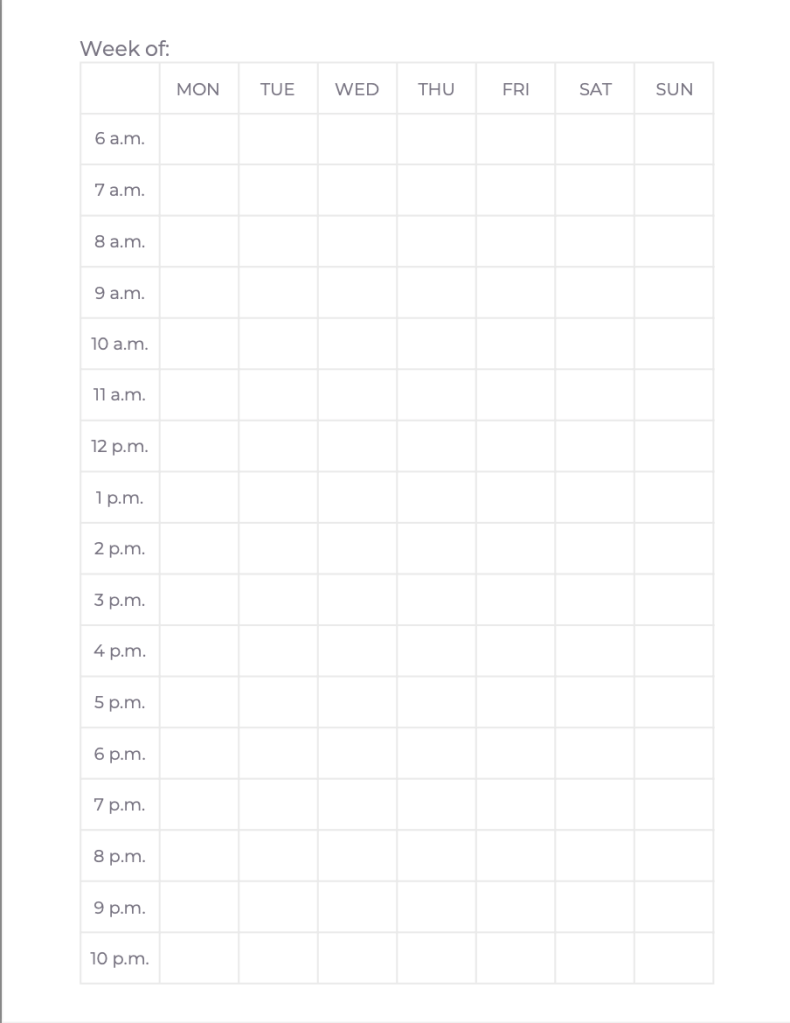Click the empty top-left table corner cell
Screen dimensions: 790x1023
coord(120,89)
